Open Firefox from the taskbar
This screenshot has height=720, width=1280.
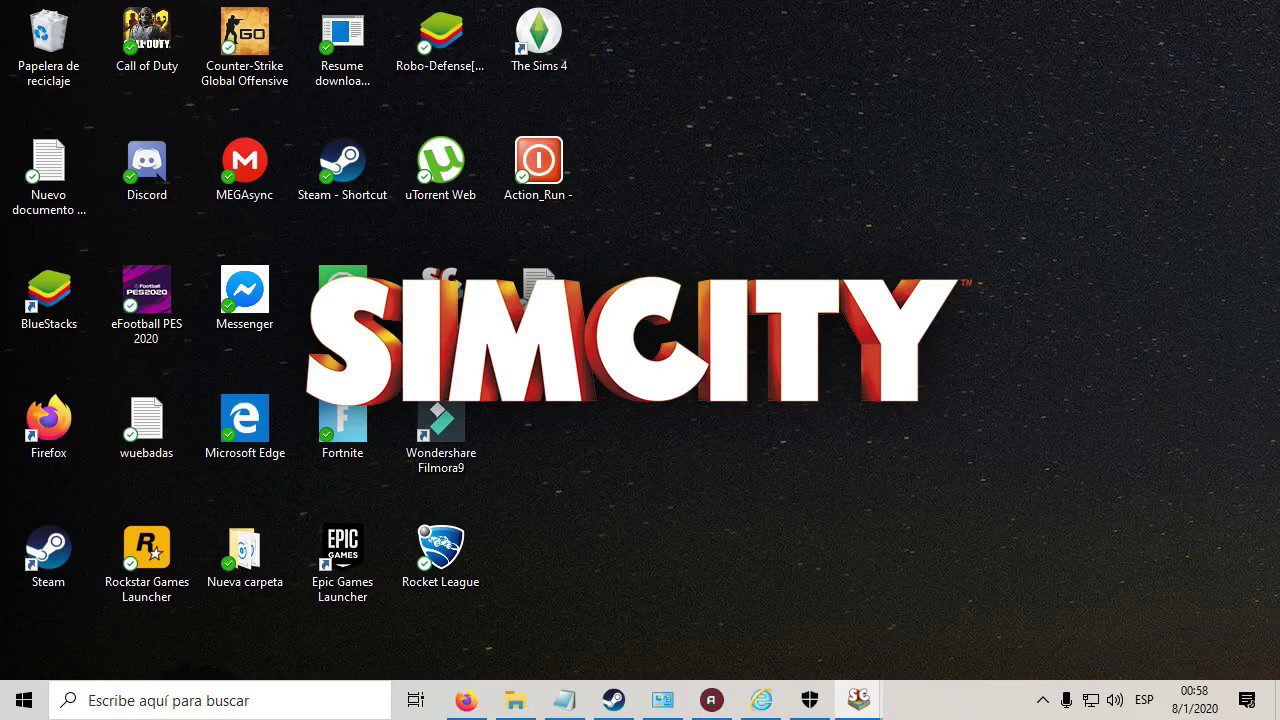tap(466, 700)
